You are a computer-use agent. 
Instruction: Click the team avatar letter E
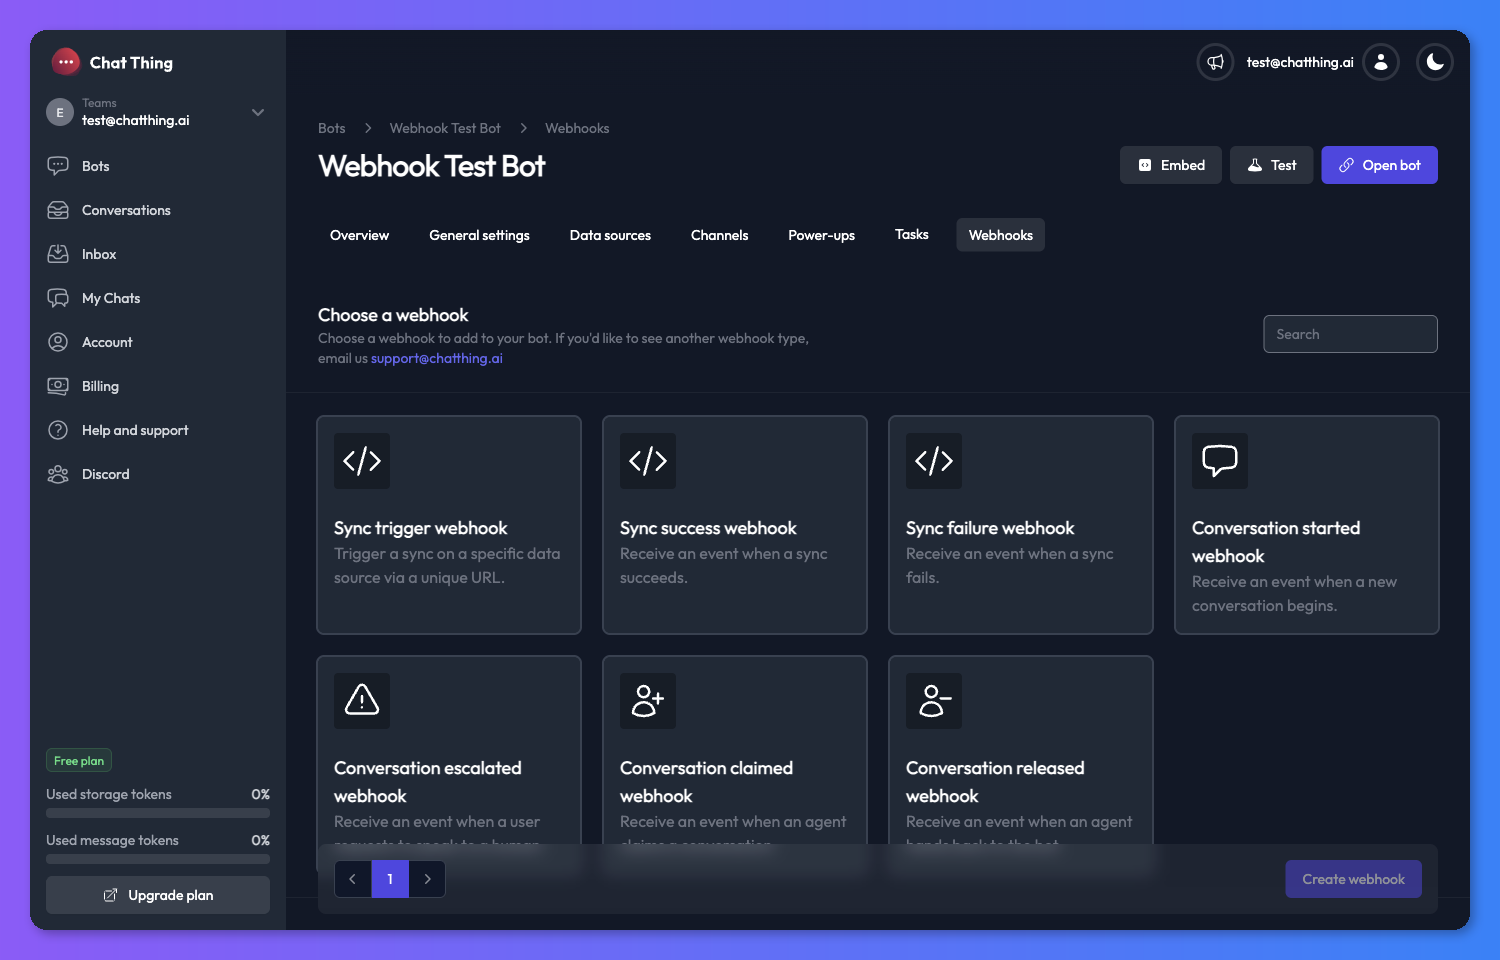coord(60,112)
